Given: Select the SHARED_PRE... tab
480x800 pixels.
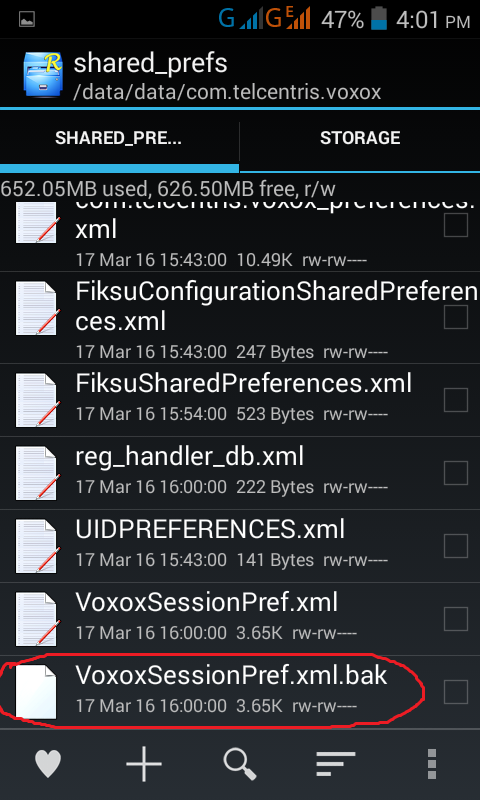Looking at the screenshot, I should tap(119, 138).
